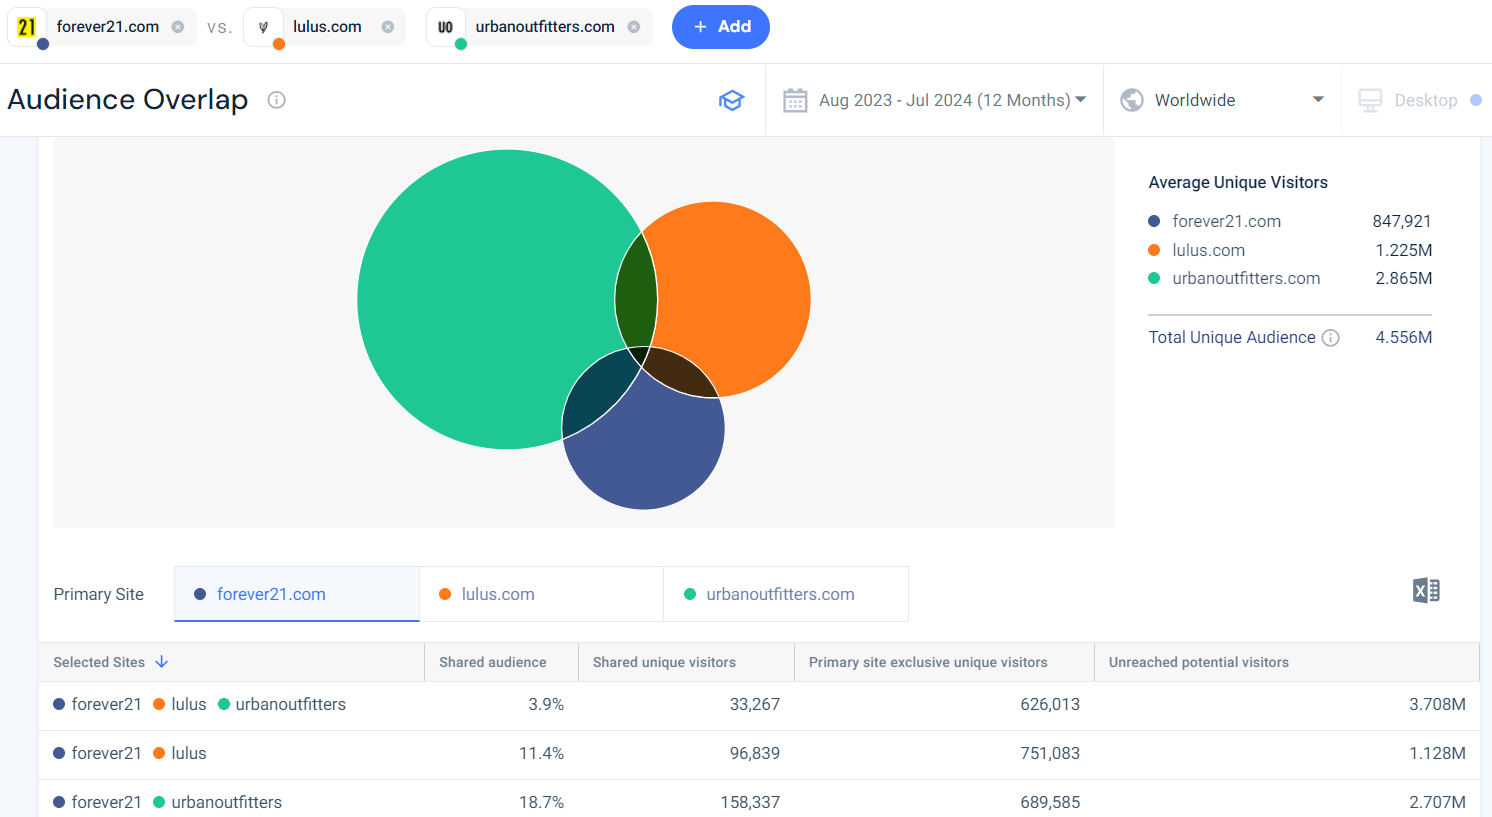Click the Audience Overlap info icon
Screen dimensions: 1492x817
tap(277, 100)
